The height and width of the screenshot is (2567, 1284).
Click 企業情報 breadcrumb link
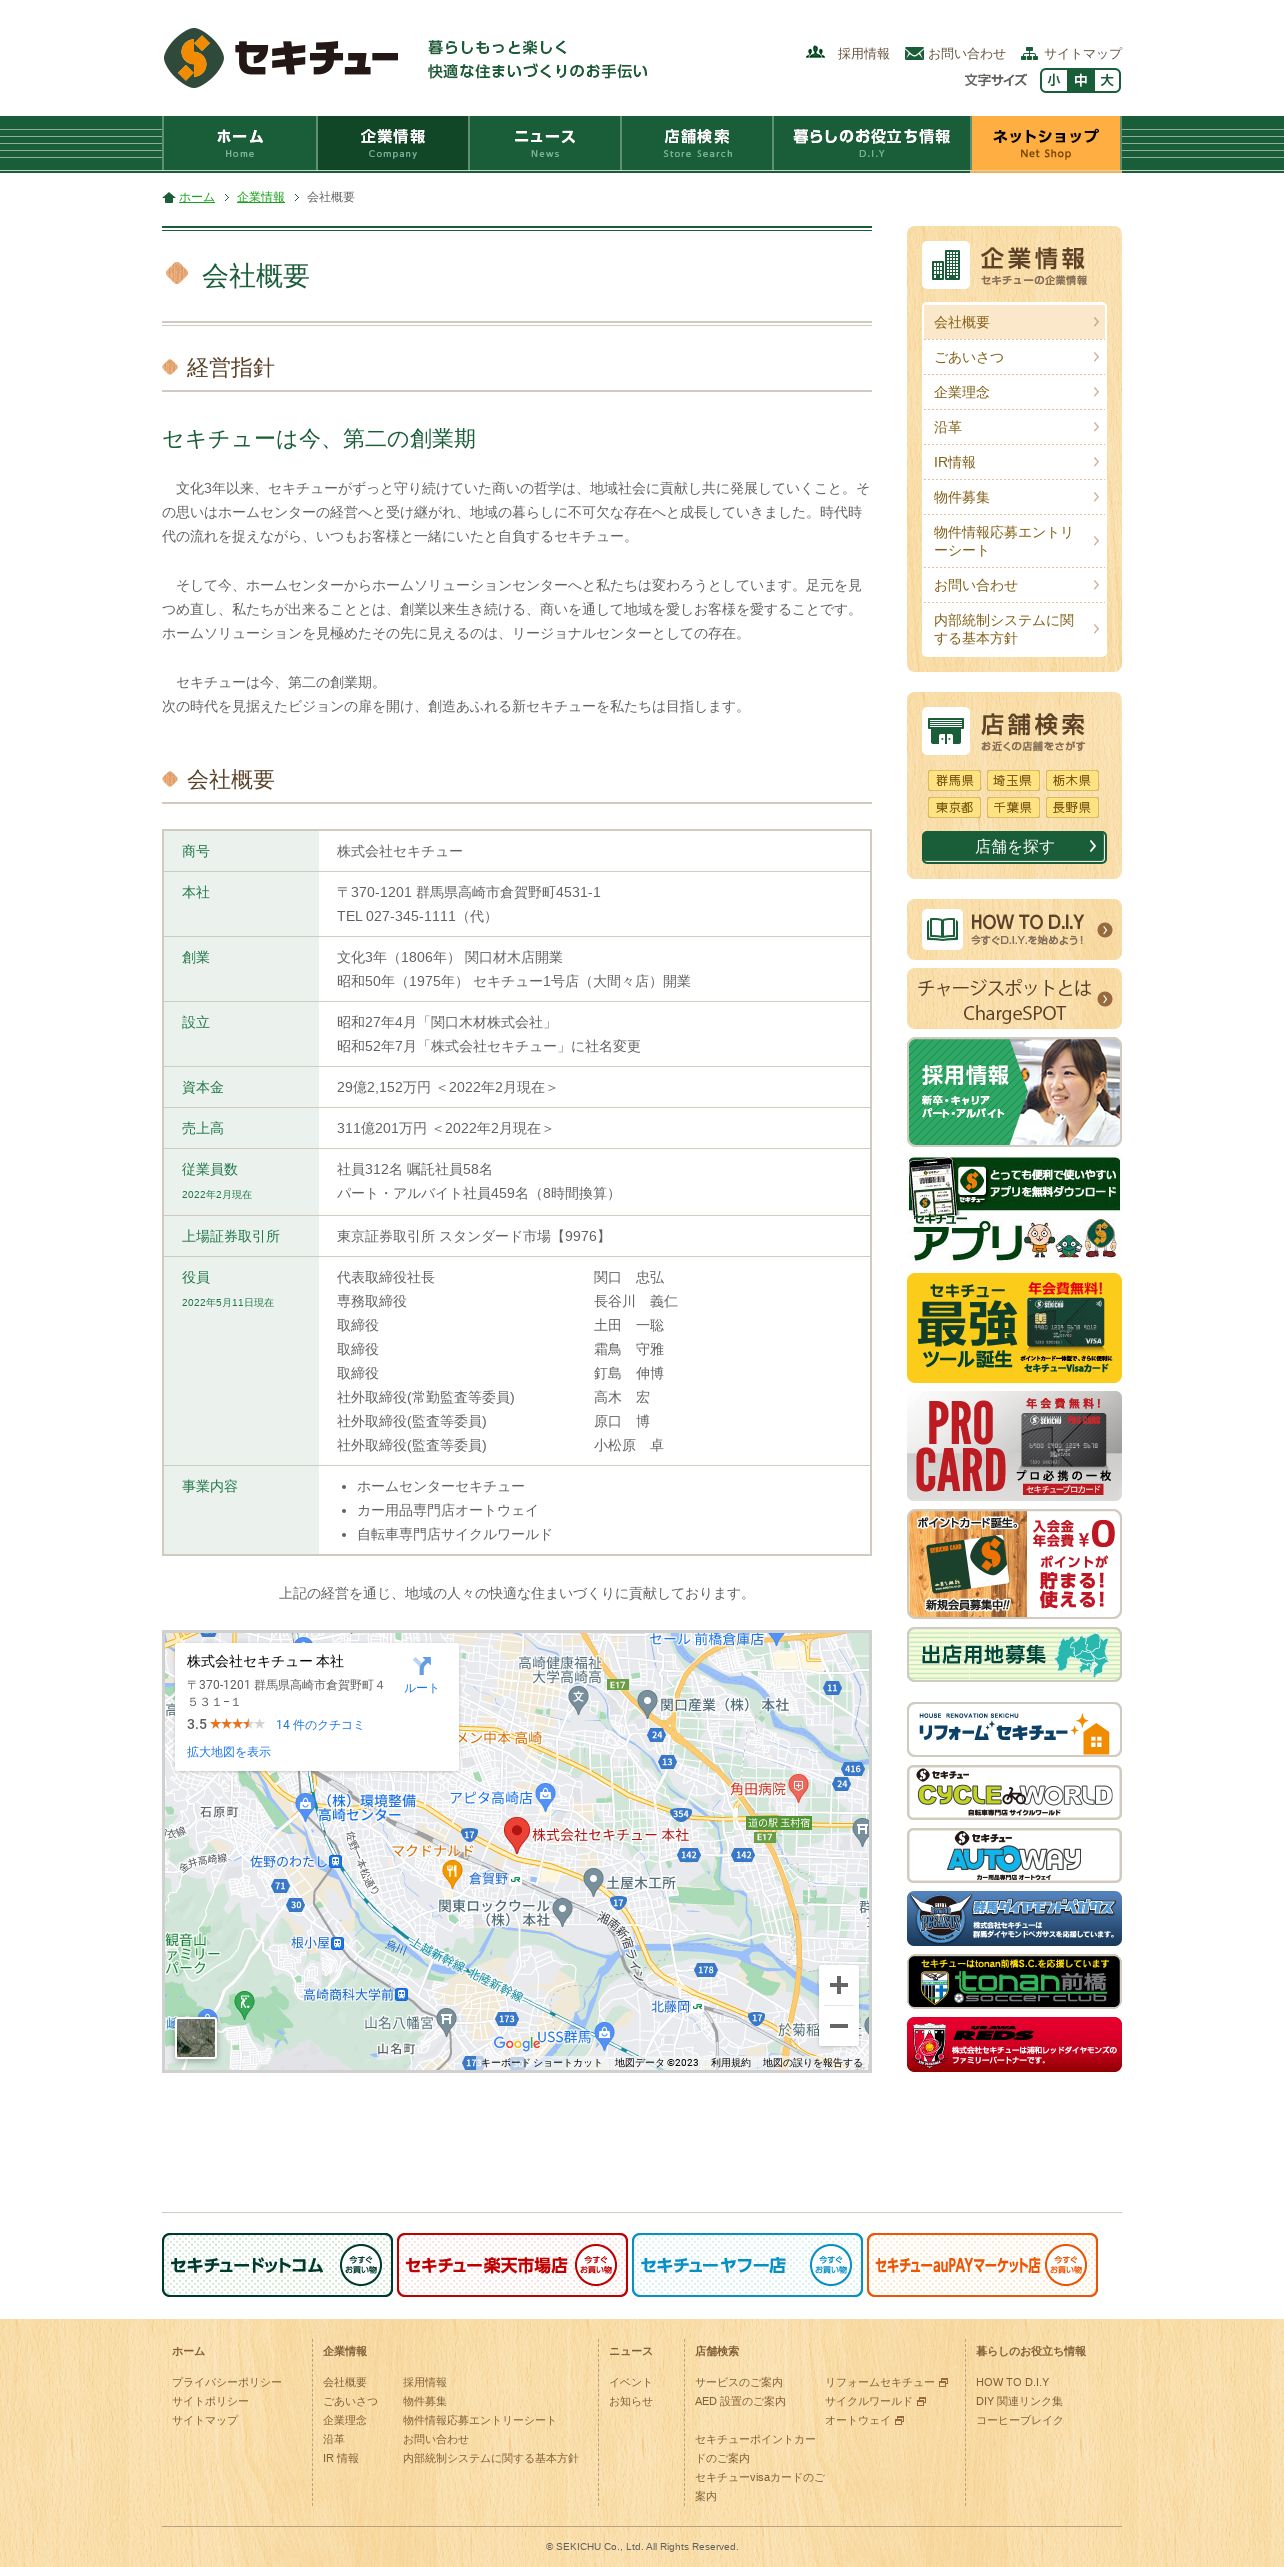click(x=260, y=197)
